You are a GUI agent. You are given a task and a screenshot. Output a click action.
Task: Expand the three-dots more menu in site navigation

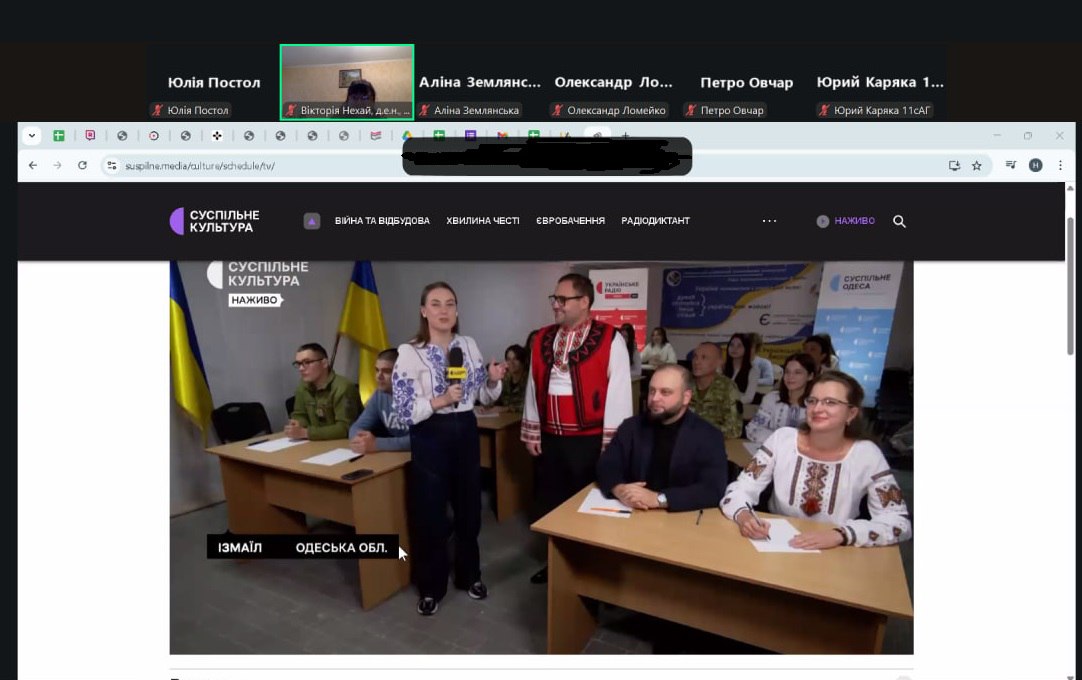[x=769, y=221]
